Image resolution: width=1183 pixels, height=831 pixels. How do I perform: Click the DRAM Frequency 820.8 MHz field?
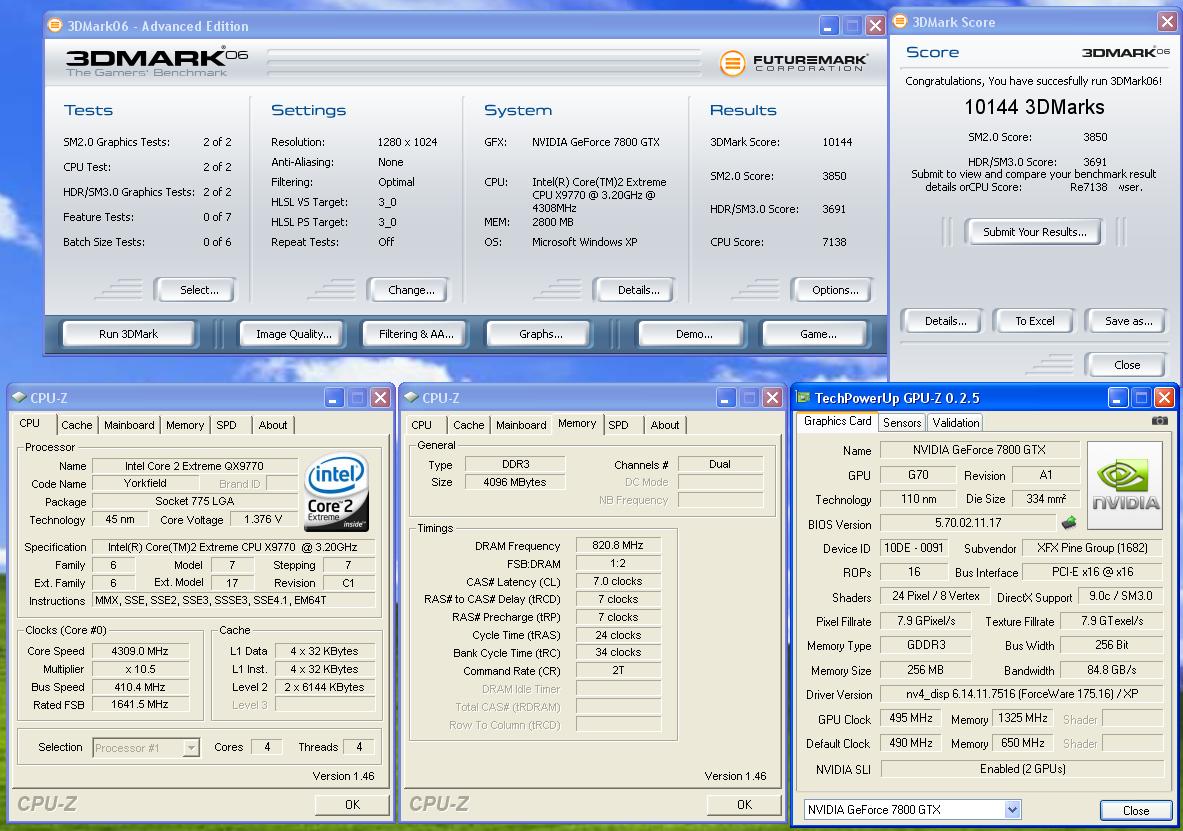coord(618,545)
